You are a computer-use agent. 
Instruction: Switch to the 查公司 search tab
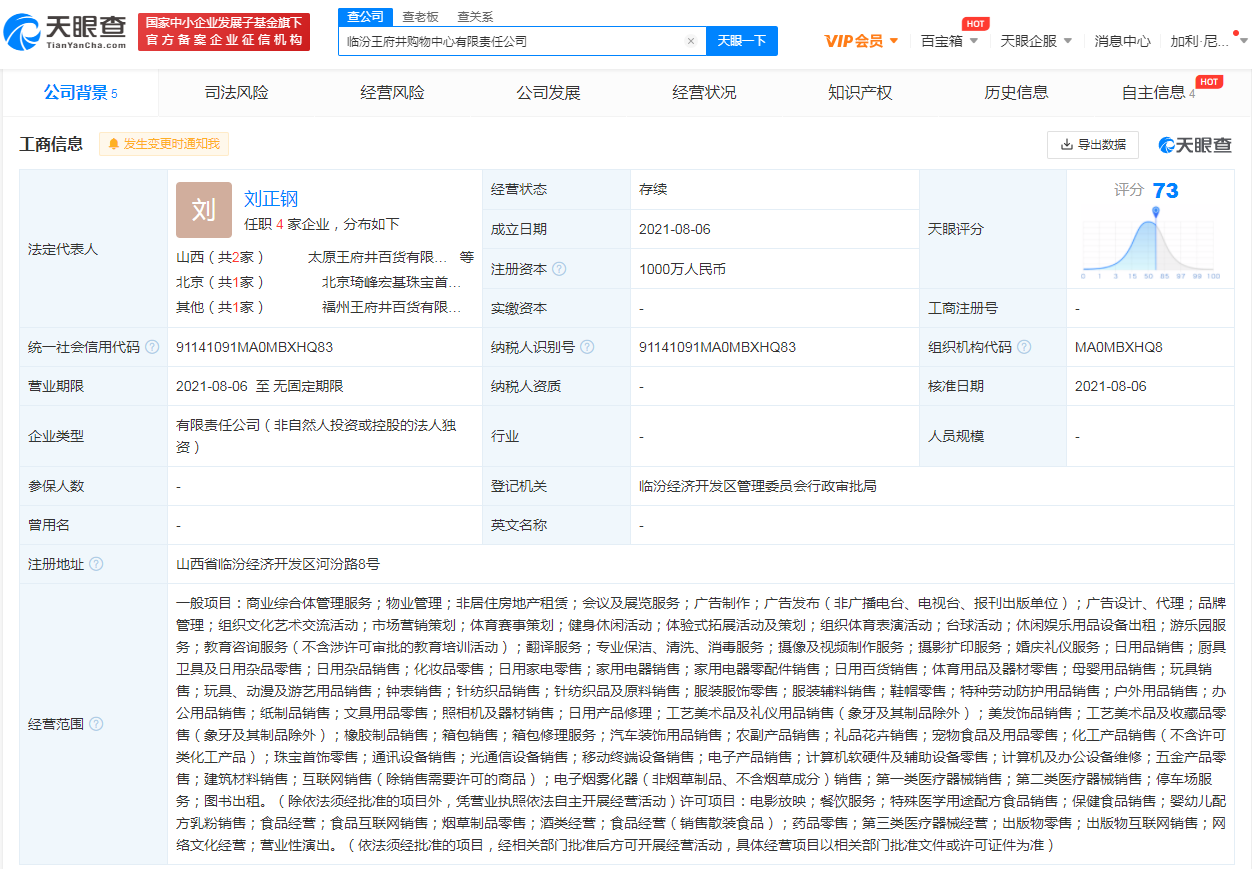363,16
